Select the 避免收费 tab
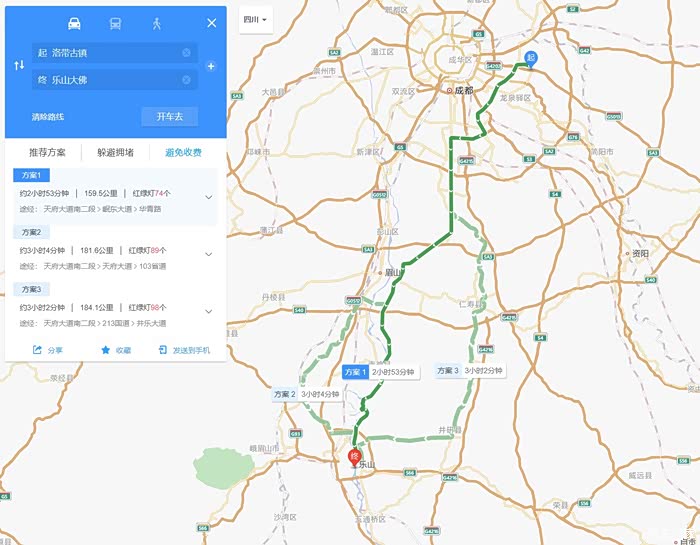Screen dimensions: 700x545 tap(183, 152)
